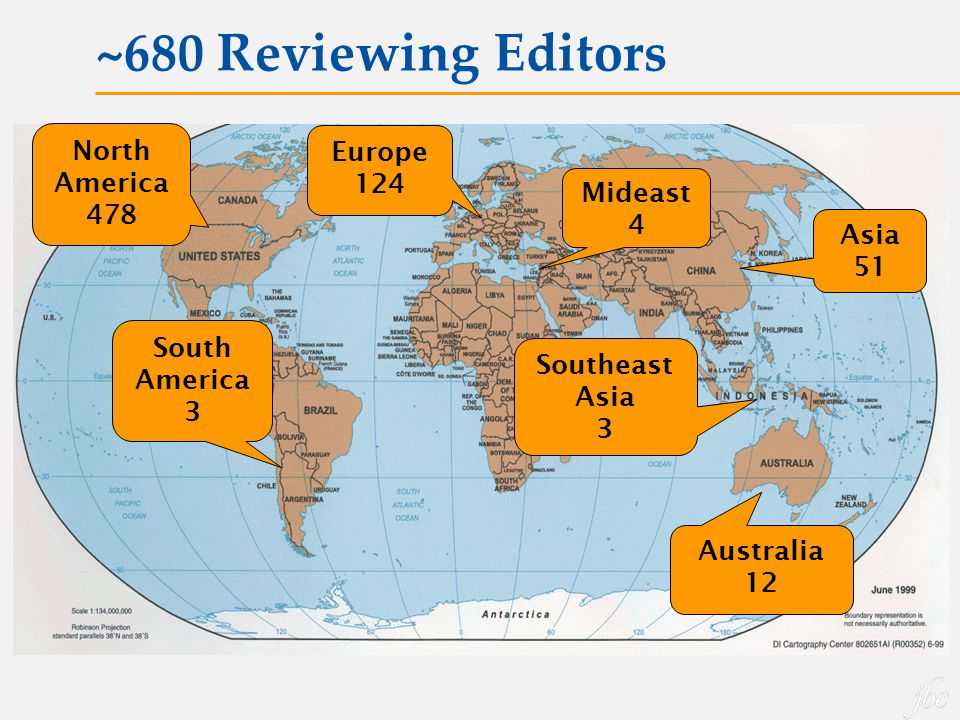Click the ANGOLA country label

[495, 419]
